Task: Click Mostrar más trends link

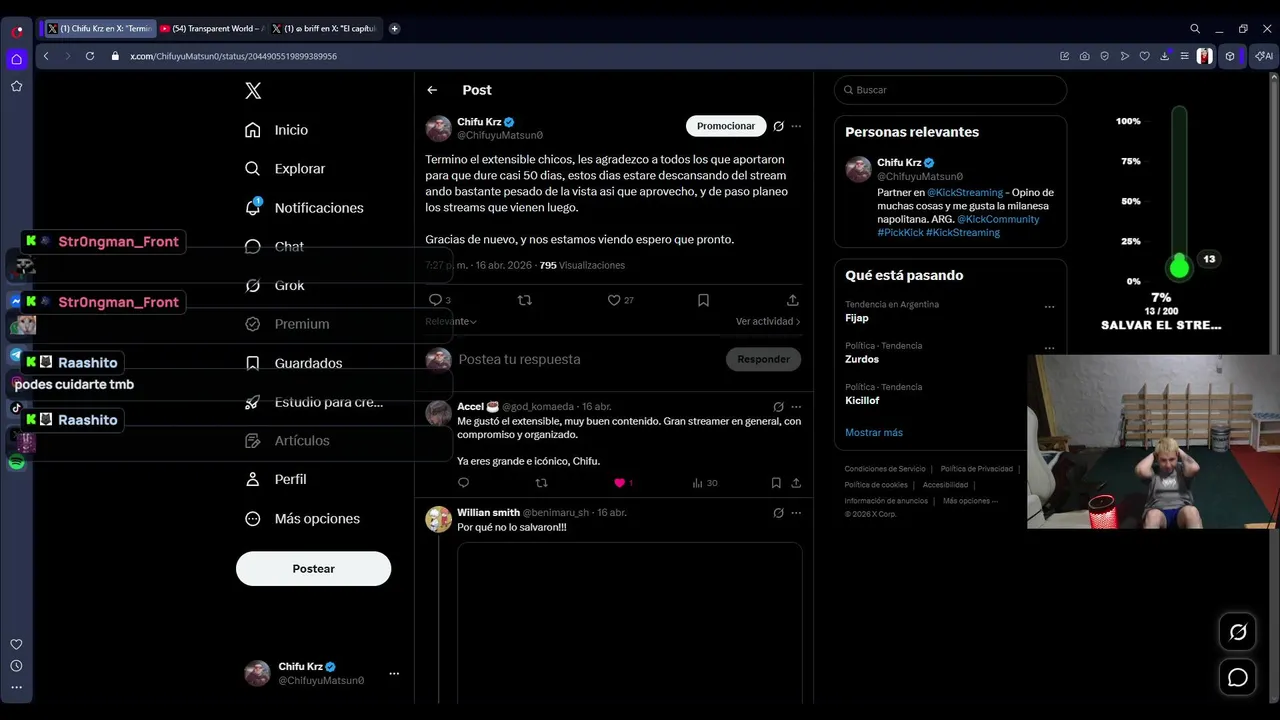Action: click(x=874, y=432)
